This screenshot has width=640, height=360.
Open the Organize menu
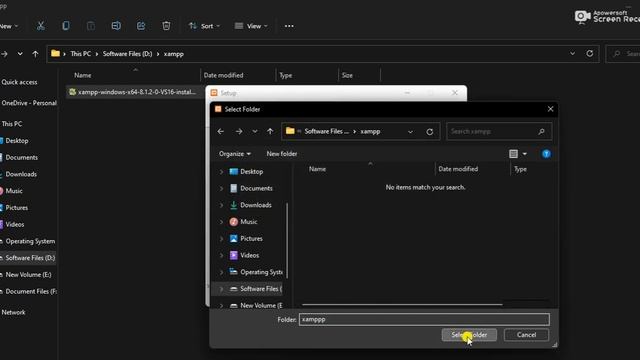[235, 154]
